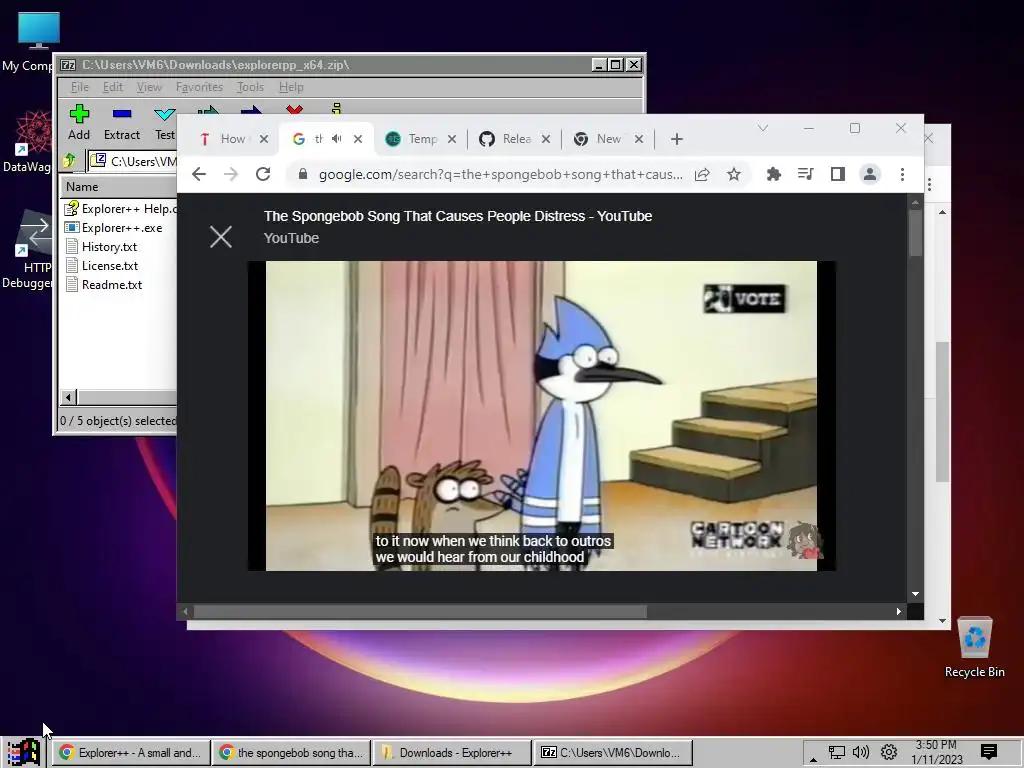
Task: Open the Edit menu in 7-Zip
Action: 112,87
